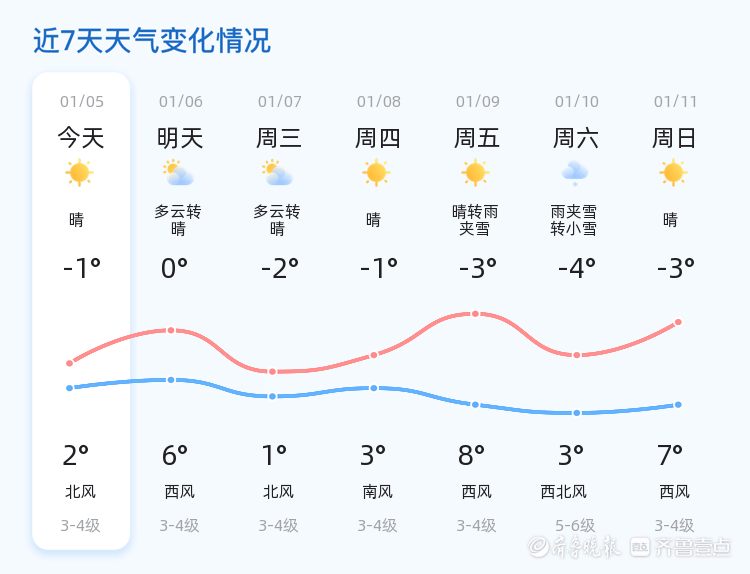750x574 pixels.
Task: Click the sunny icon for 今天
Action: pyautogui.click(x=79, y=173)
